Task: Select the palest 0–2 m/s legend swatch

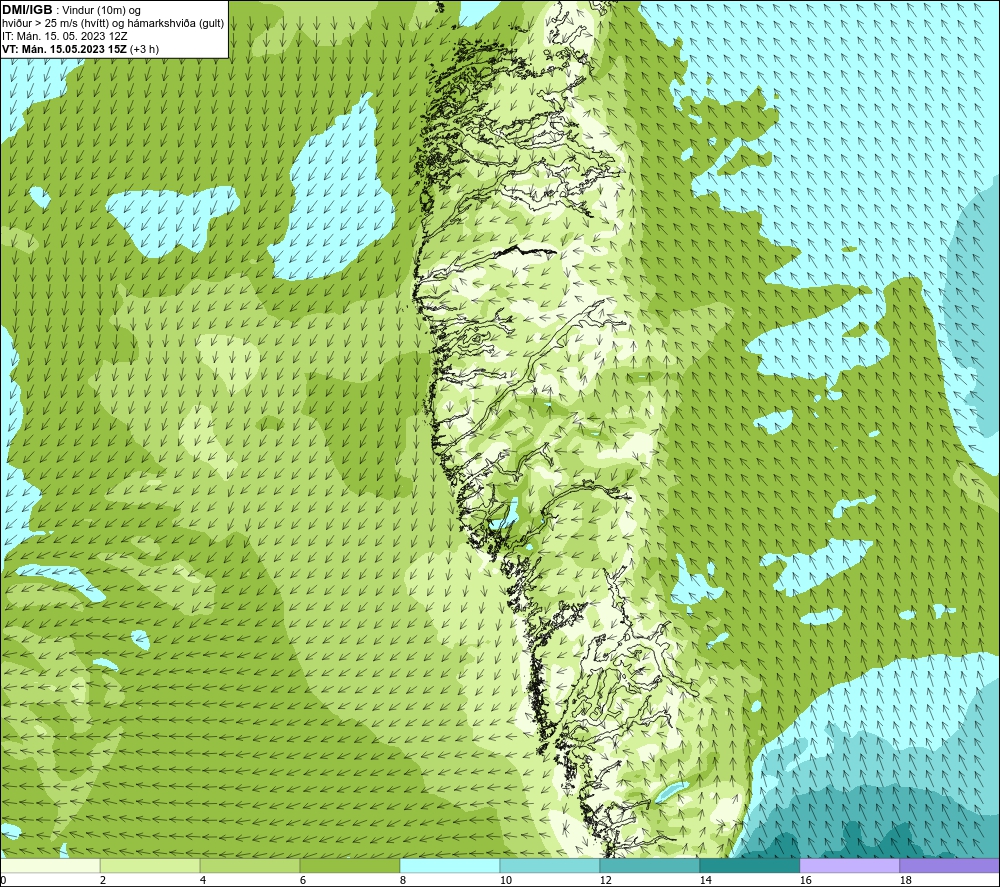Action: [x=50, y=865]
